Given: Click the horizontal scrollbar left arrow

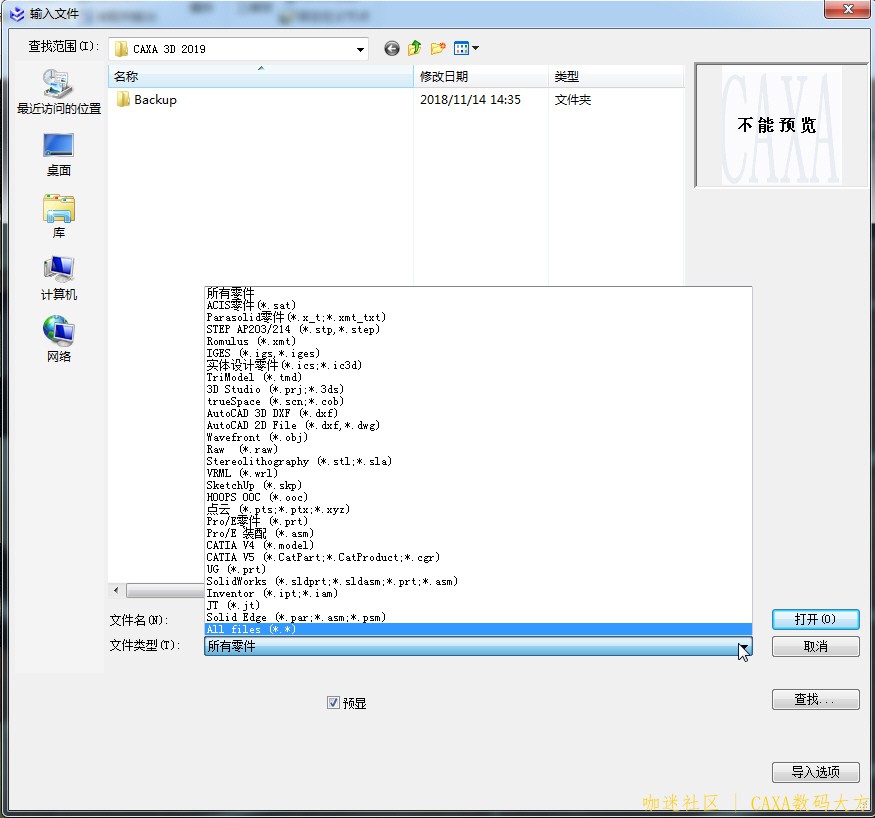Looking at the screenshot, I should 116,590.
